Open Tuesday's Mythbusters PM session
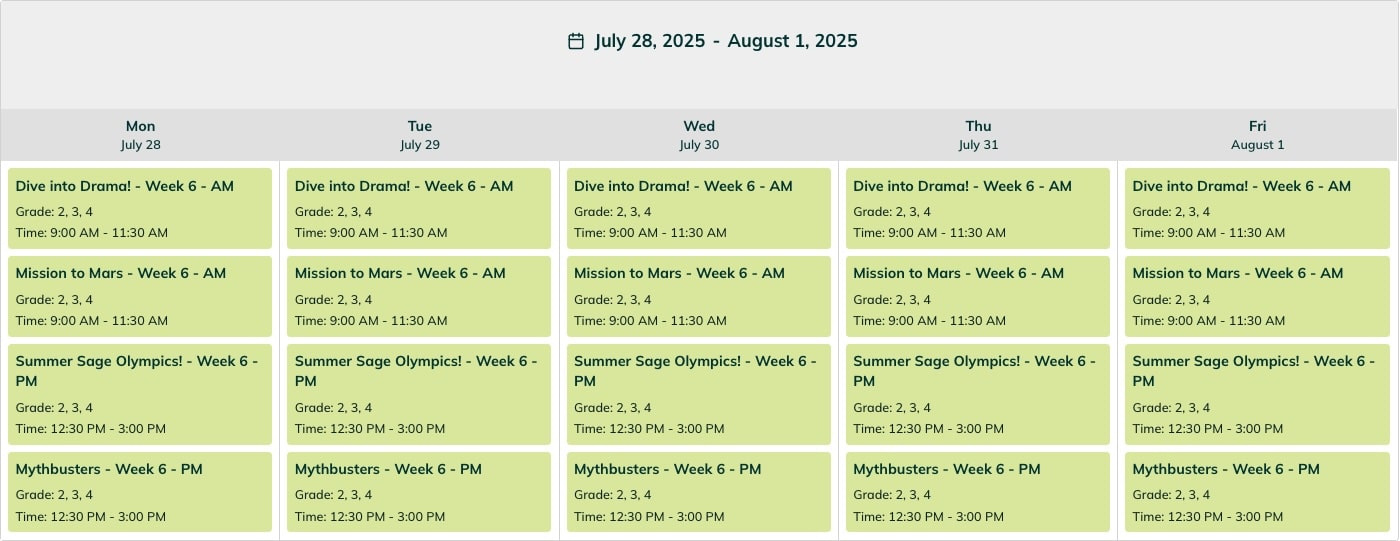This screenshot has height=541, width=1400. tap(419, 492)
